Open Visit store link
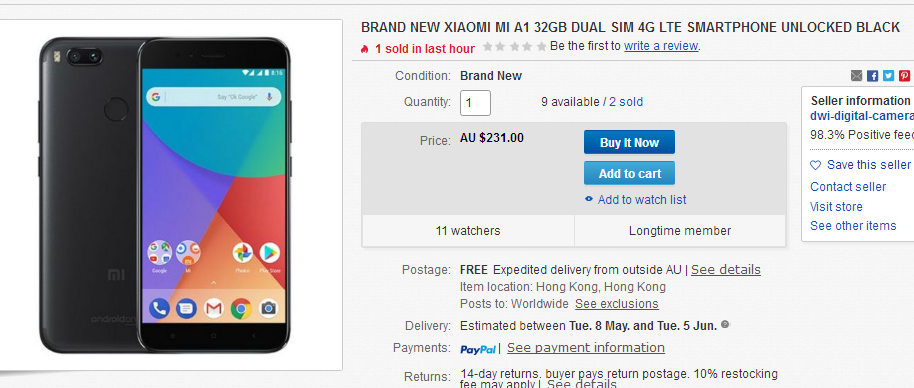This screenshot has height=388, width=914. (x=836, y=206)
